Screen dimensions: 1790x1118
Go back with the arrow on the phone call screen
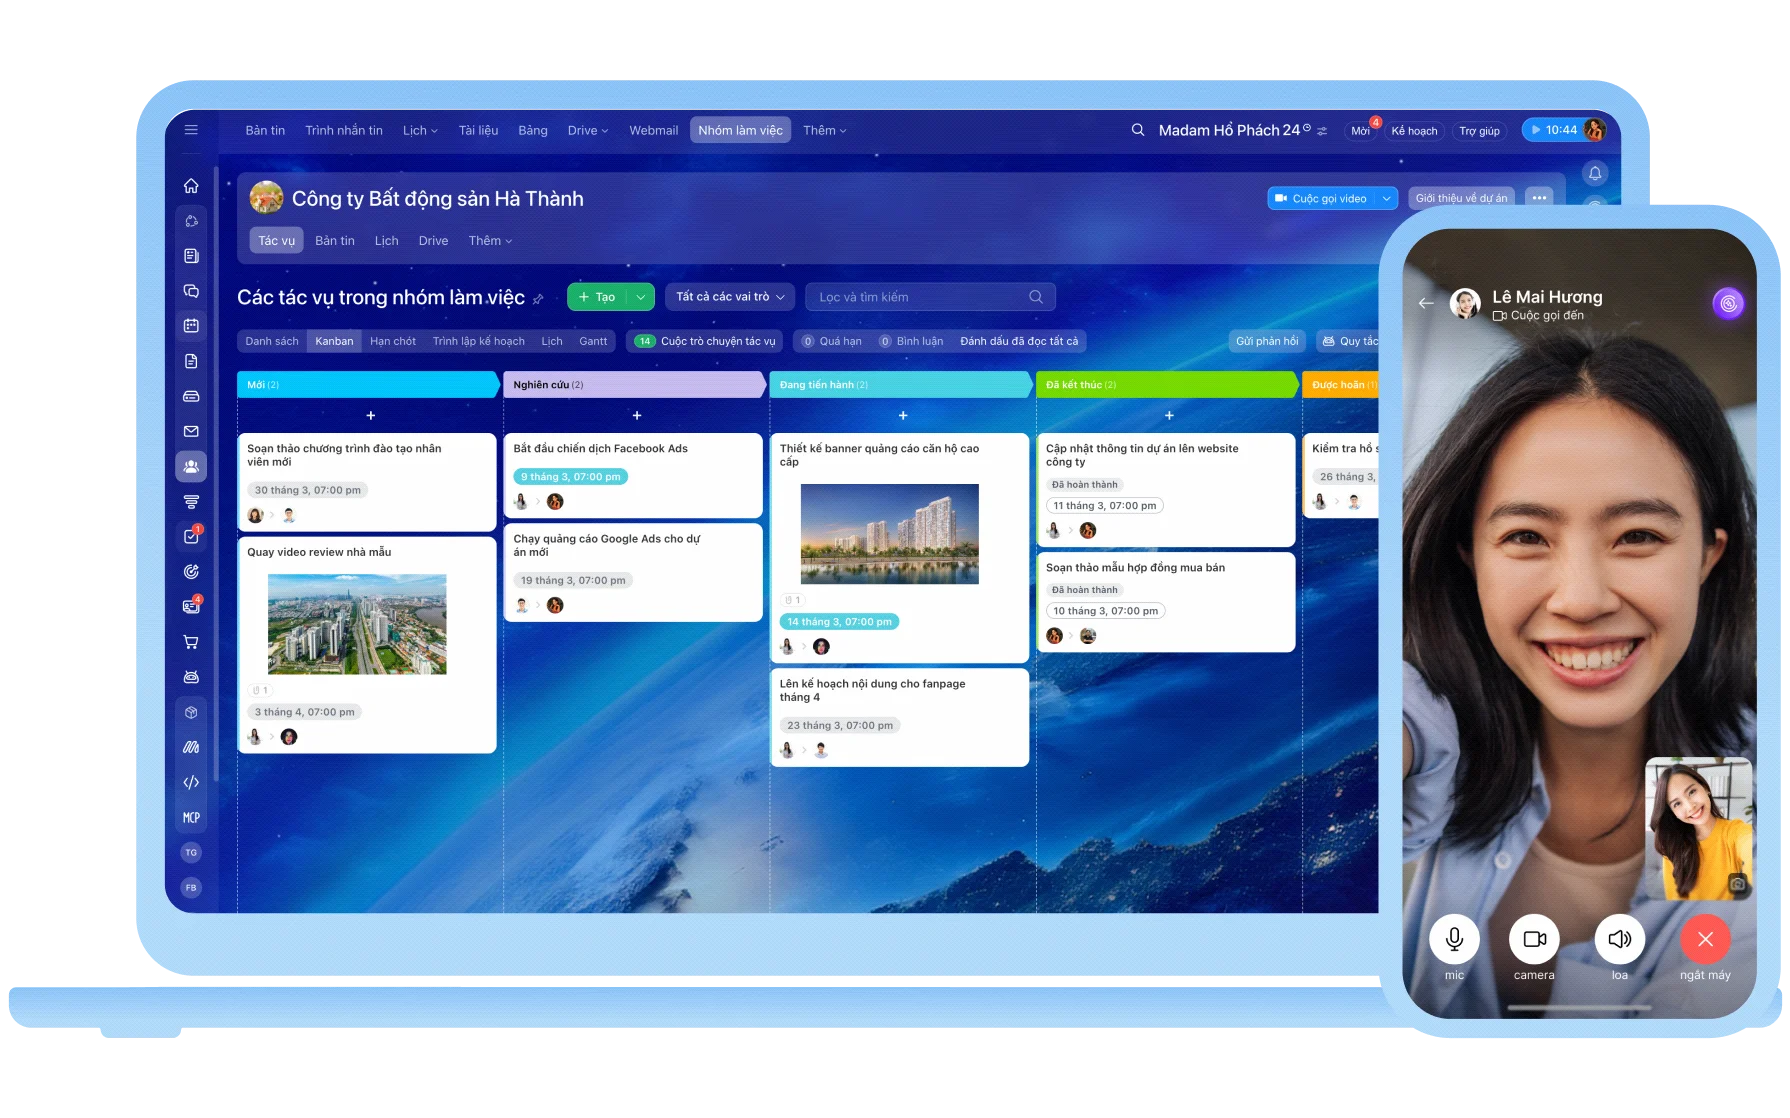(1426, 303)
